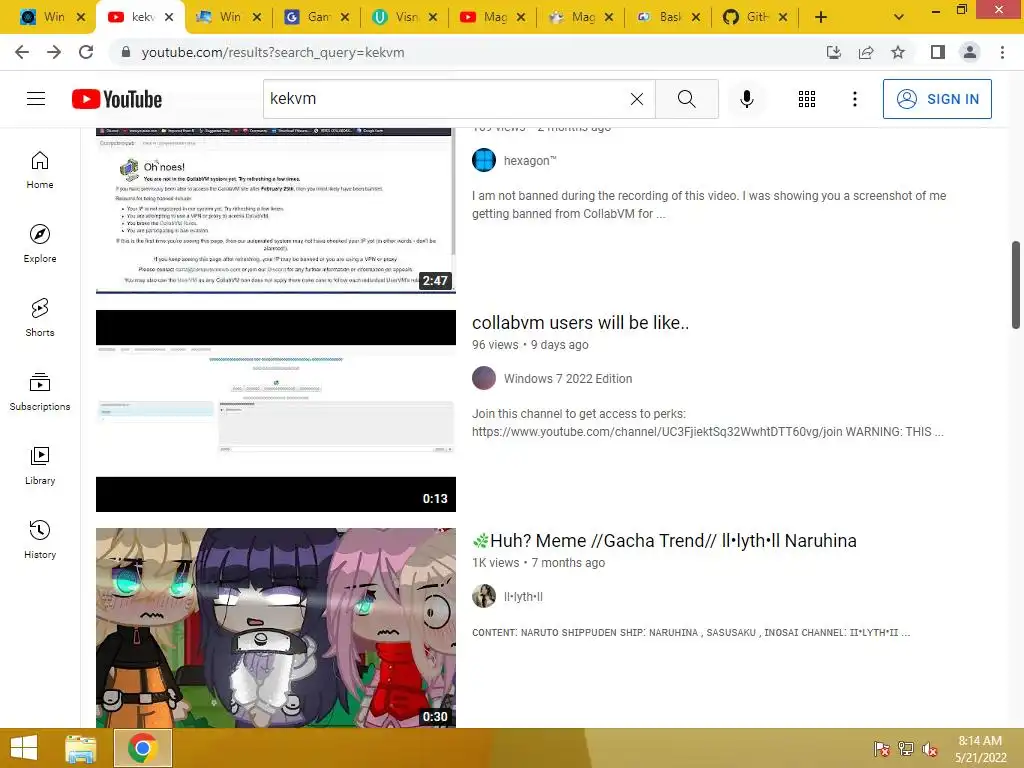Image resolution: width=1024 pixels, height=768 pixels.
Task: Click '1K views • 7 months ago' text
Action: tap(538, 563)
